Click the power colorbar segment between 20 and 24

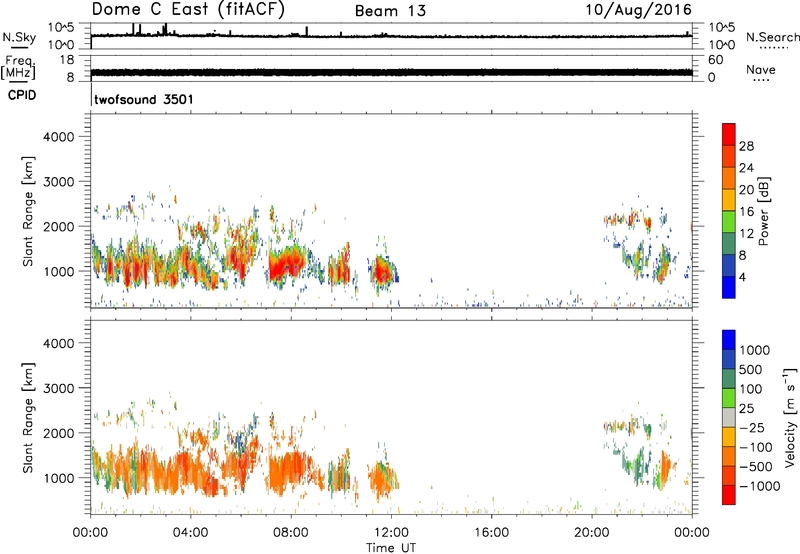point(729,178)
